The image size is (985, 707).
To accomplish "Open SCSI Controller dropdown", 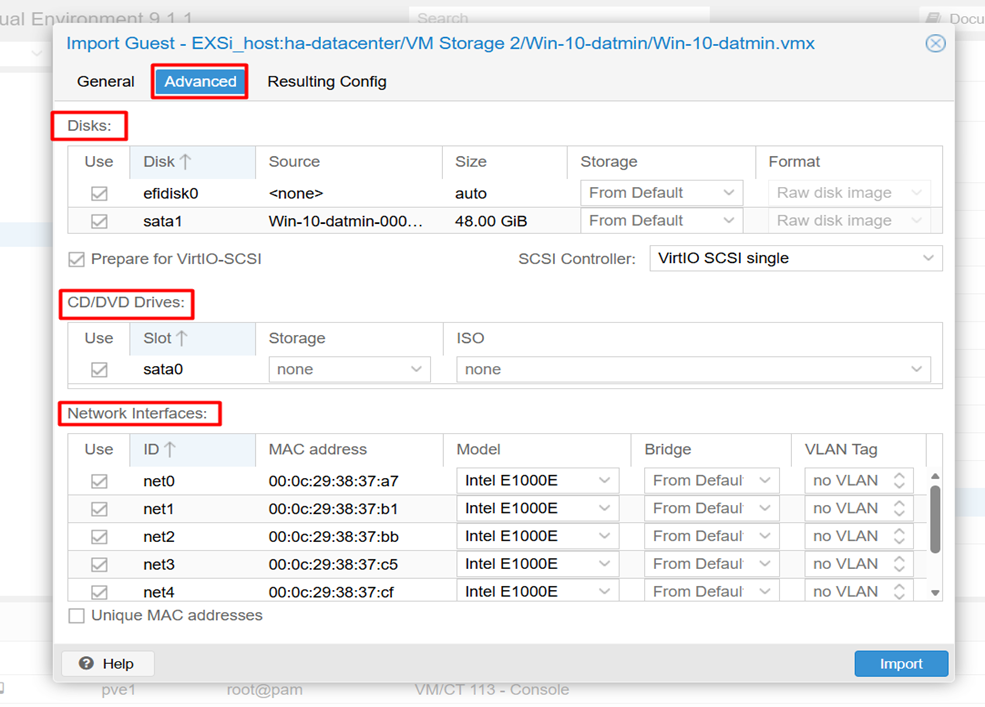I will tap(796, 258).
